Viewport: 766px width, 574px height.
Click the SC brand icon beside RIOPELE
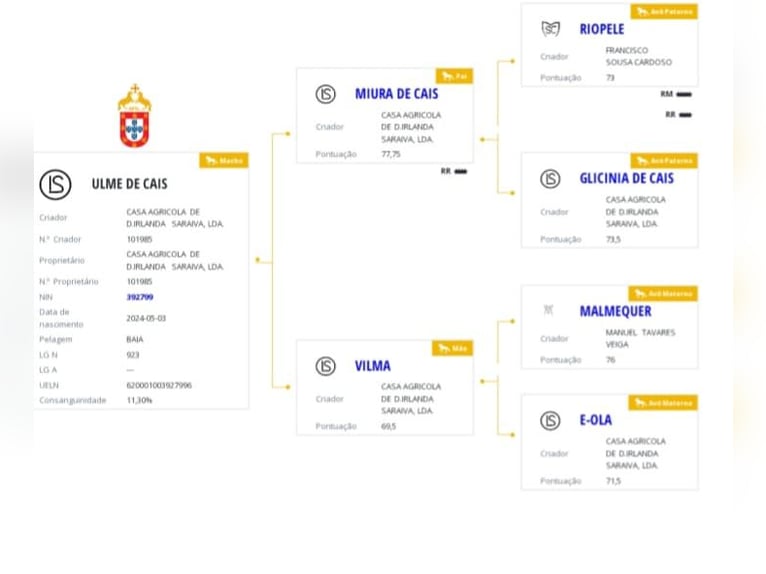pos(551,29)
